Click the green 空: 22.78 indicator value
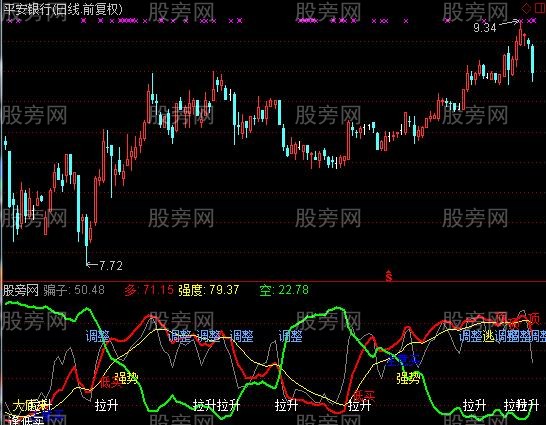 pyautogui.click(x=284, y=290)
